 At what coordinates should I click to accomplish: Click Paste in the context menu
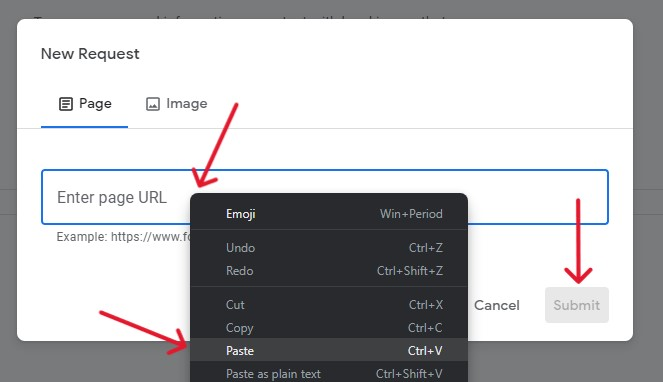point(329,351)
